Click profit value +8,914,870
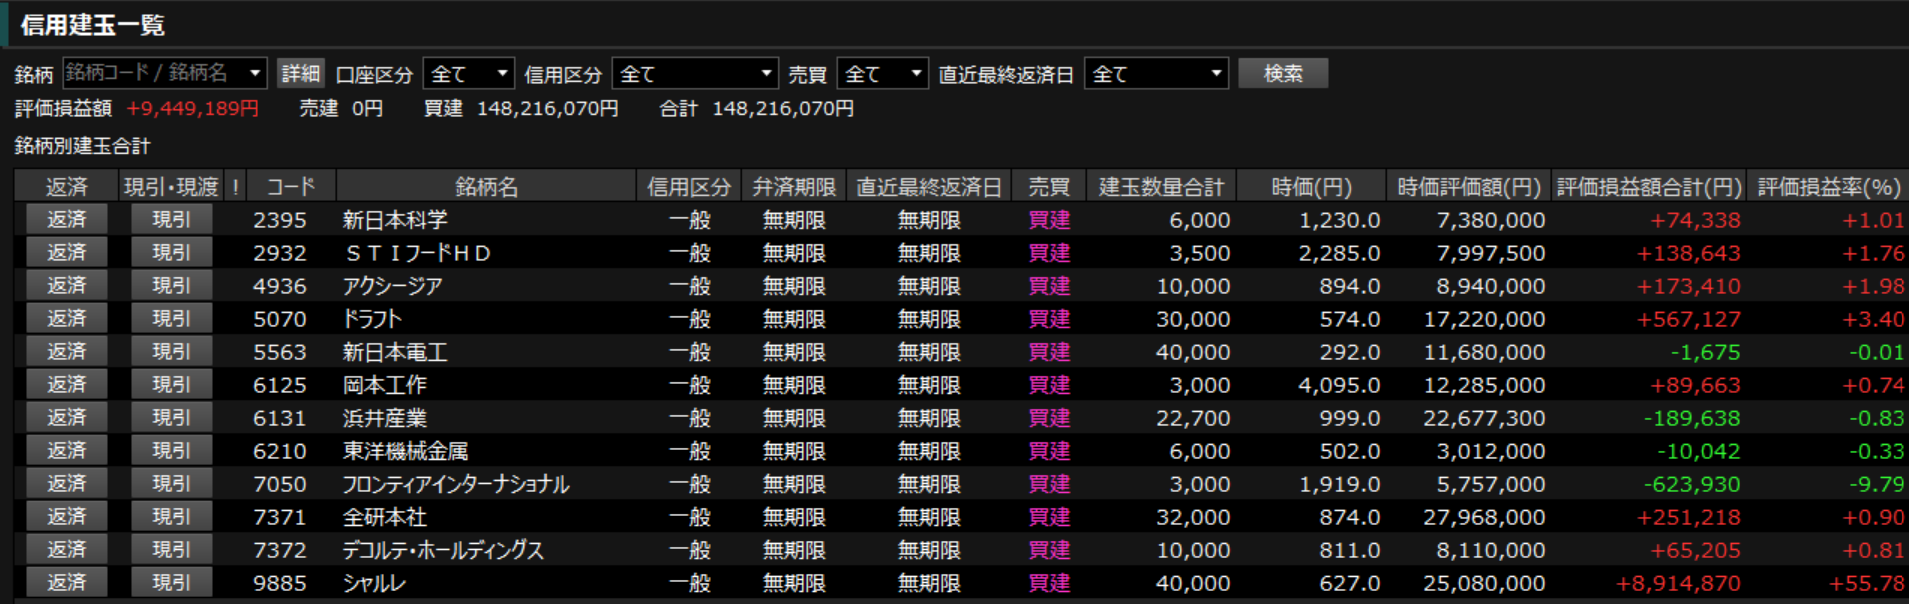 [x=1678, y=583]
